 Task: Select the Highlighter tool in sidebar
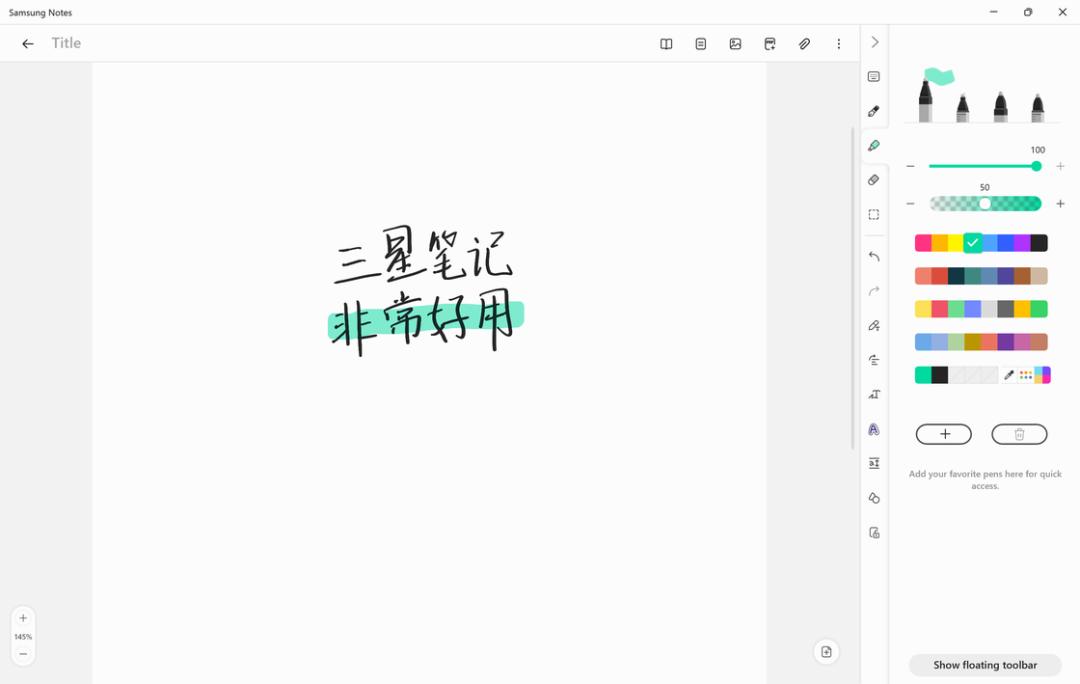[874, 145]
